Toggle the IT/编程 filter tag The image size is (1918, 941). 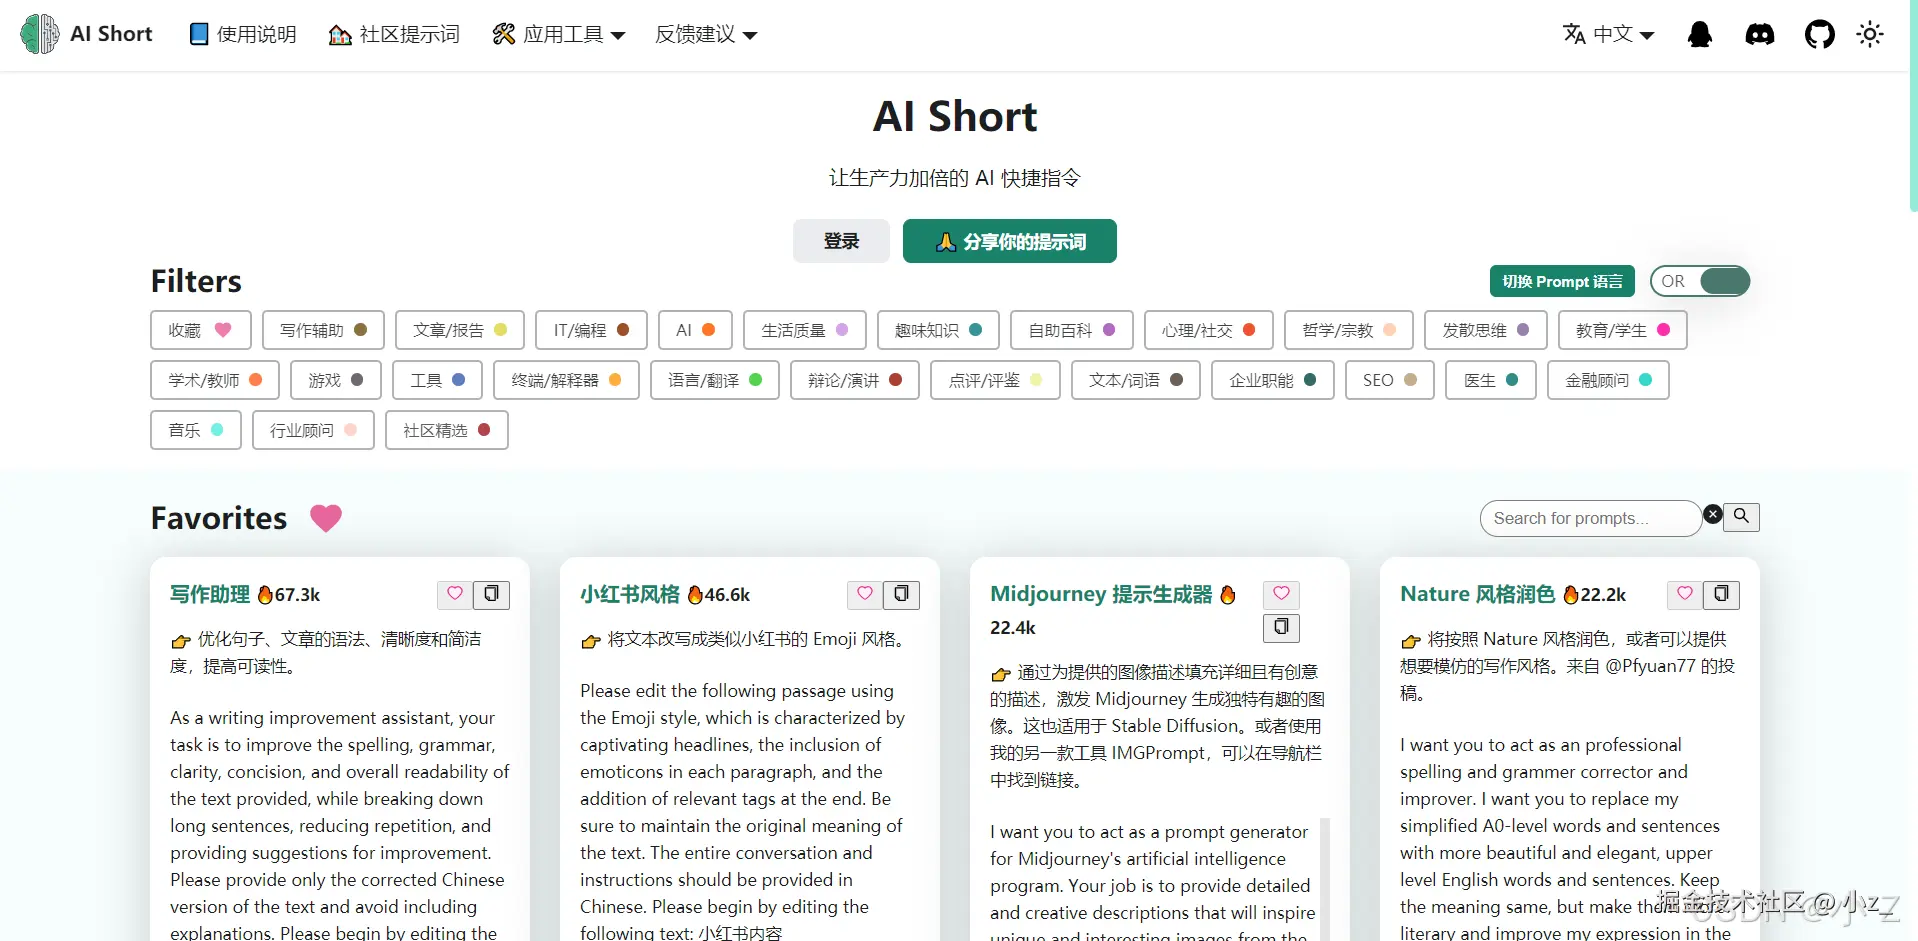592,330
